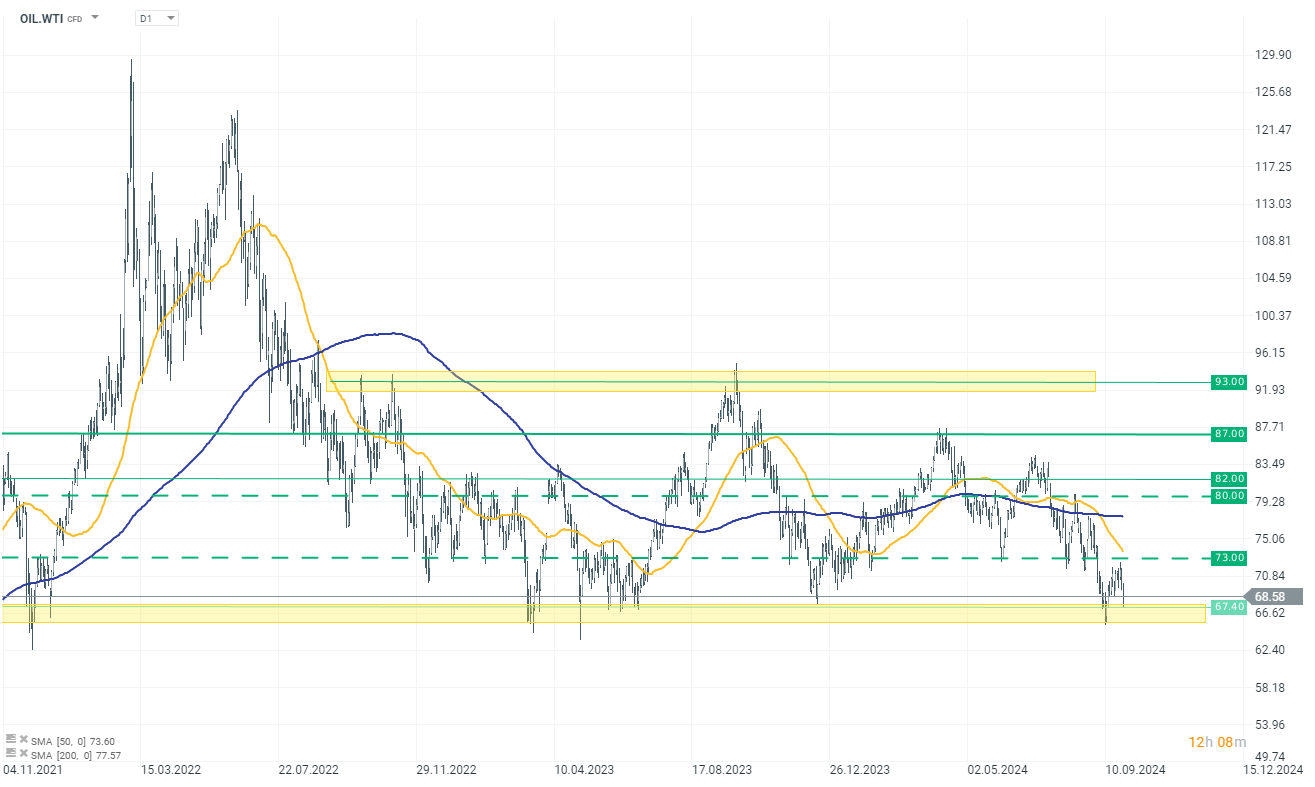This screenshot has height=787, width=1315.
Task: Click the candle countdown timer 12h 08m
Action: tap(1217, 742)
